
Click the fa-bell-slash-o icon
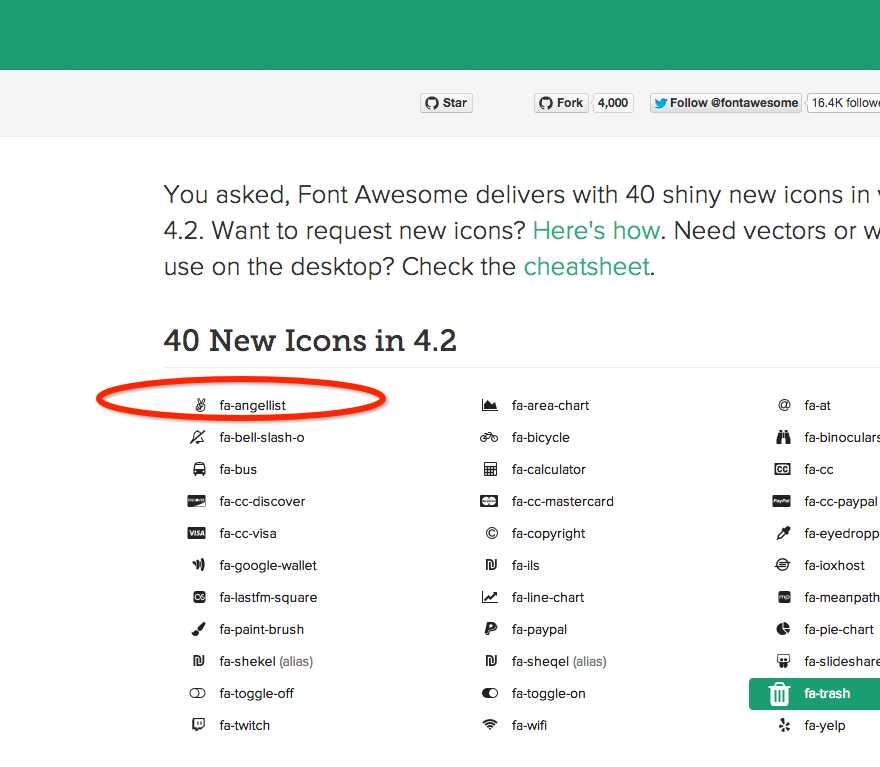coord(198,437)
